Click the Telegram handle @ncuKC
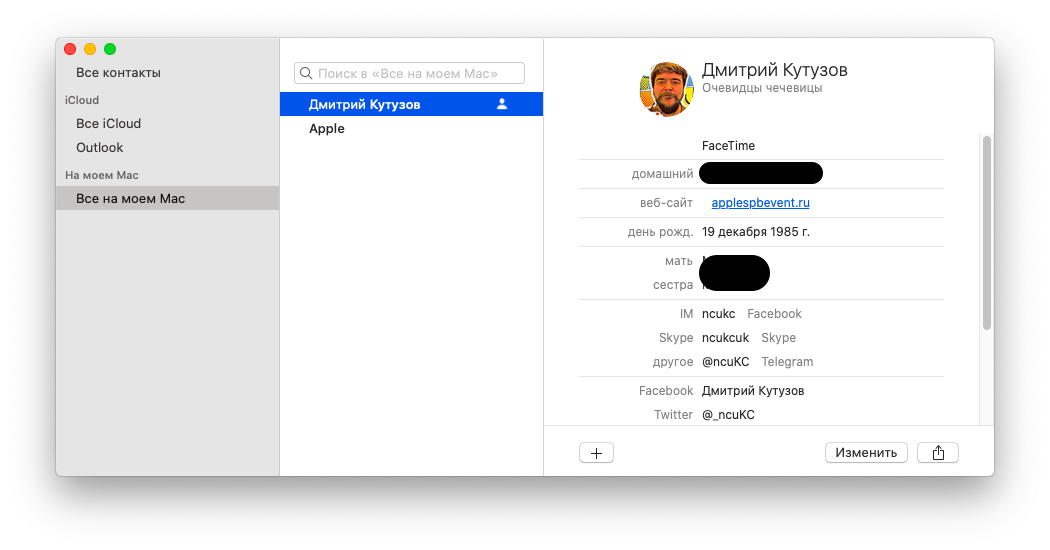Screen dimensions: 1050x550 point(725,362)
